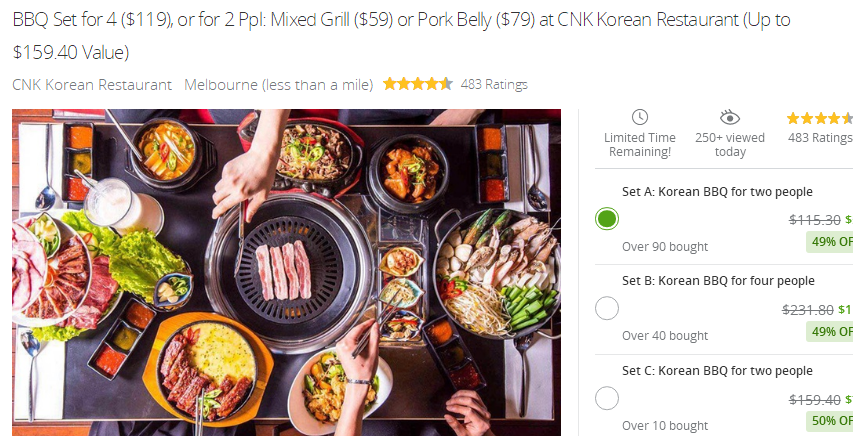This screenshot has width=853, height=436.
Task: Select Set A Korean BBQ for two radio
Action: [607, 219]
